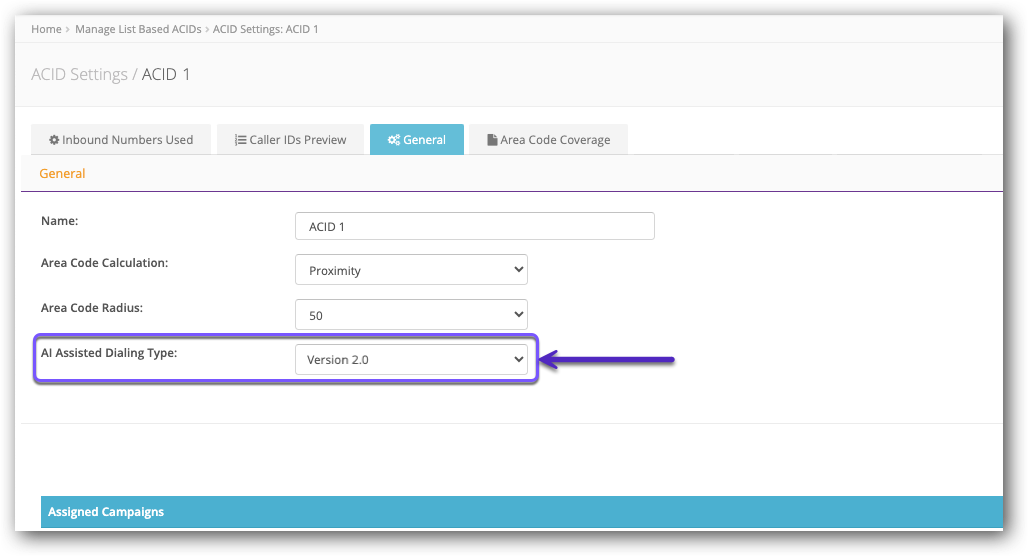Click the file icon on Area Code Coverage
The image size is (1028, 556).
click(492, 140)
